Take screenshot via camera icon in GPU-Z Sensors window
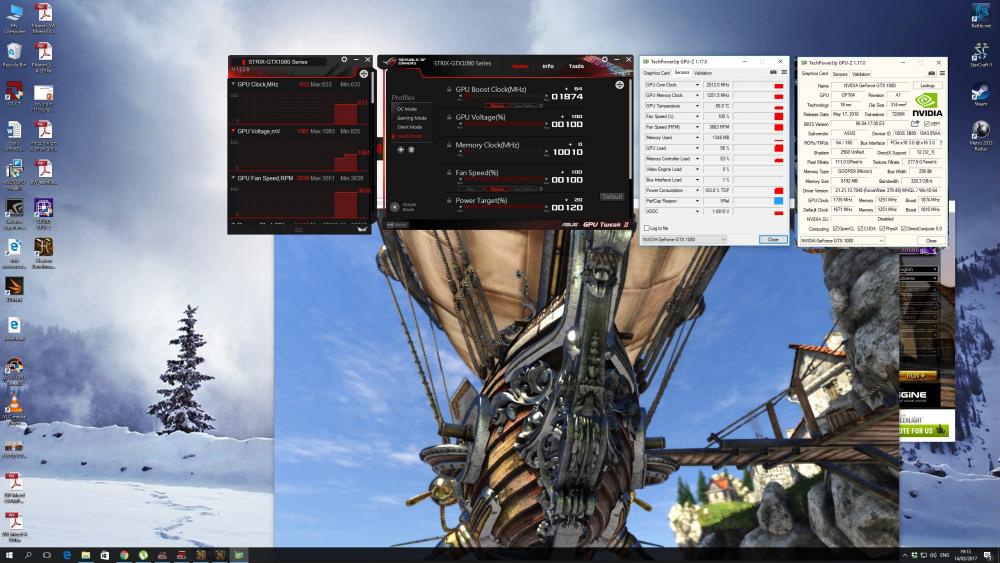This screenshot has height=563, width=1000. coord(773,73)
